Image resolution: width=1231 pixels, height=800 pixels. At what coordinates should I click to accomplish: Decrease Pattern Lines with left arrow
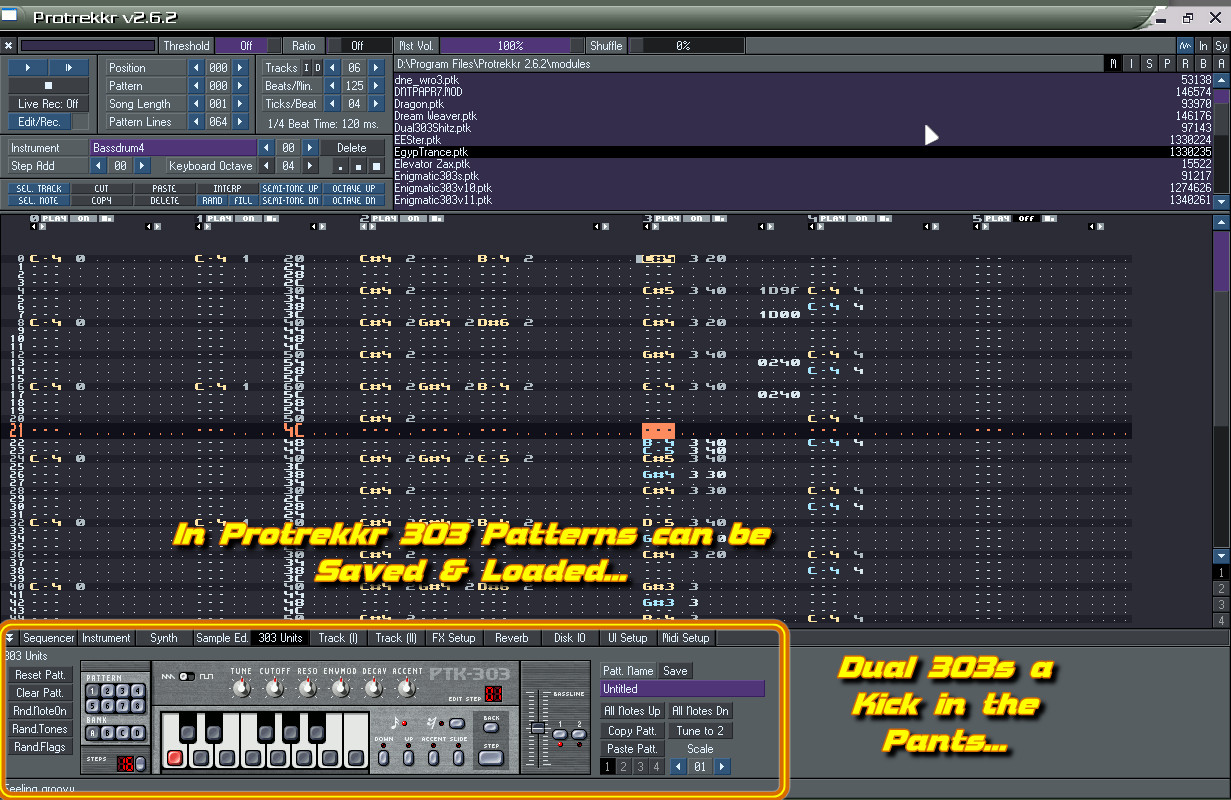pyautogui.click(x=197, y=122)
